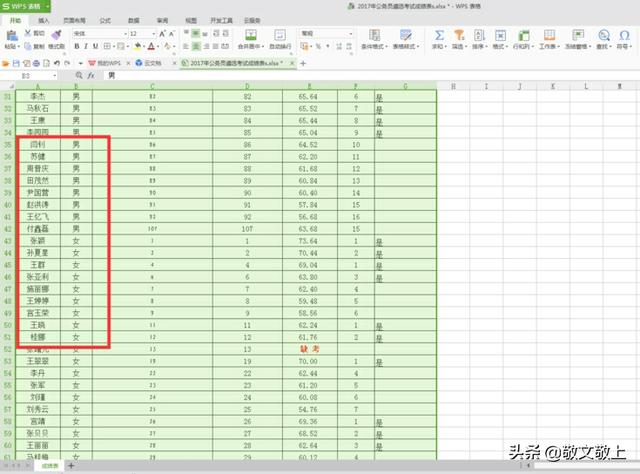Toggle left horizontal alignment
Viewport: 640px width, 474px height.
point(186,46)
